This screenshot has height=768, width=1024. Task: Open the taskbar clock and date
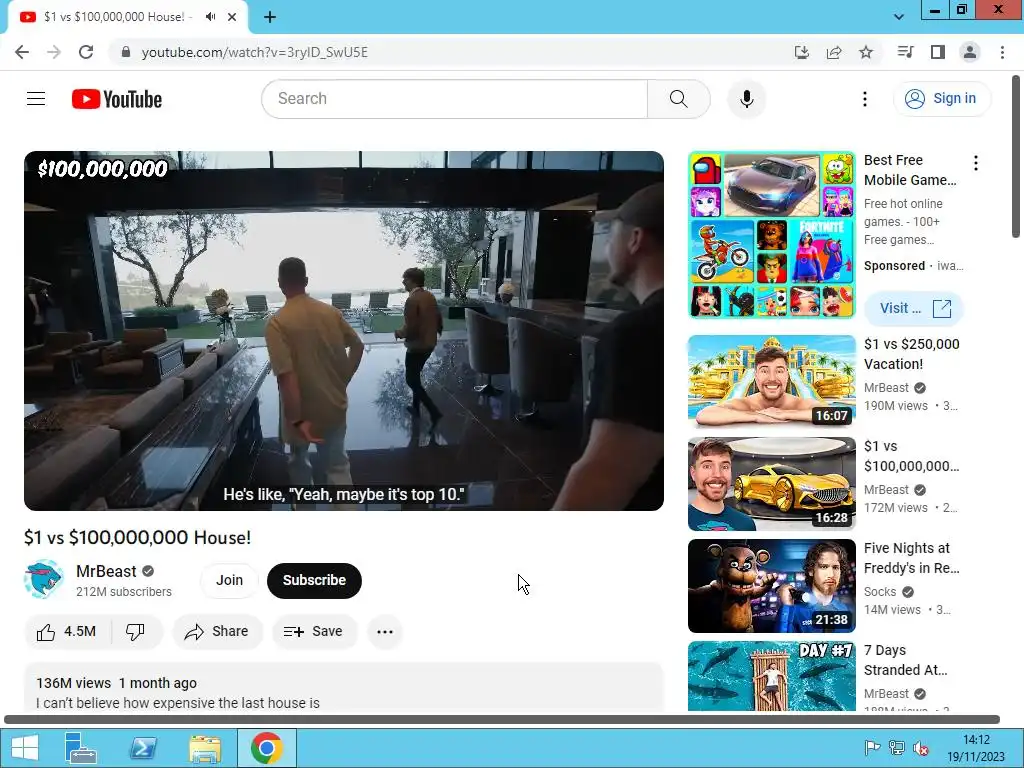976,748
